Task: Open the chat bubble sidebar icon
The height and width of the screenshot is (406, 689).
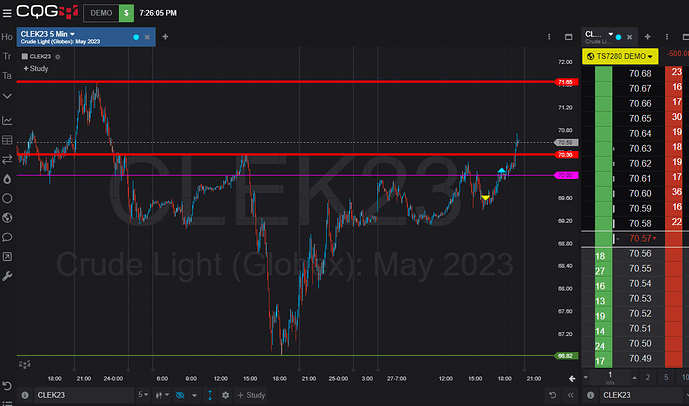Action: (7, 237)
